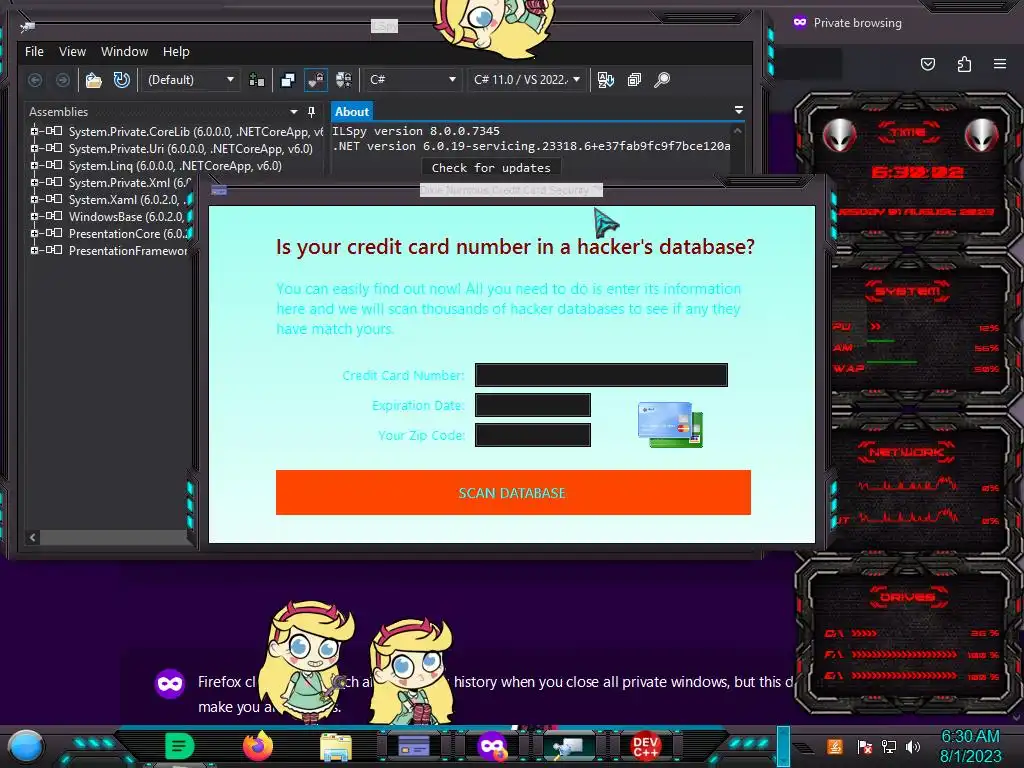Select WindowsBase (6.0.2.0) tree row
The image size is (1024, 768).
click(127, 217)
